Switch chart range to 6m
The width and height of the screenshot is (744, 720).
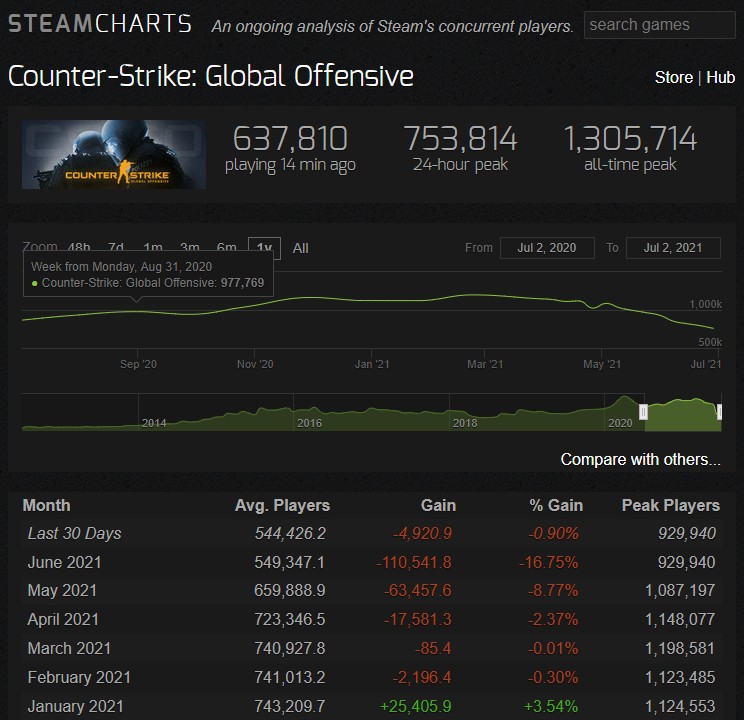pos(227,248)
